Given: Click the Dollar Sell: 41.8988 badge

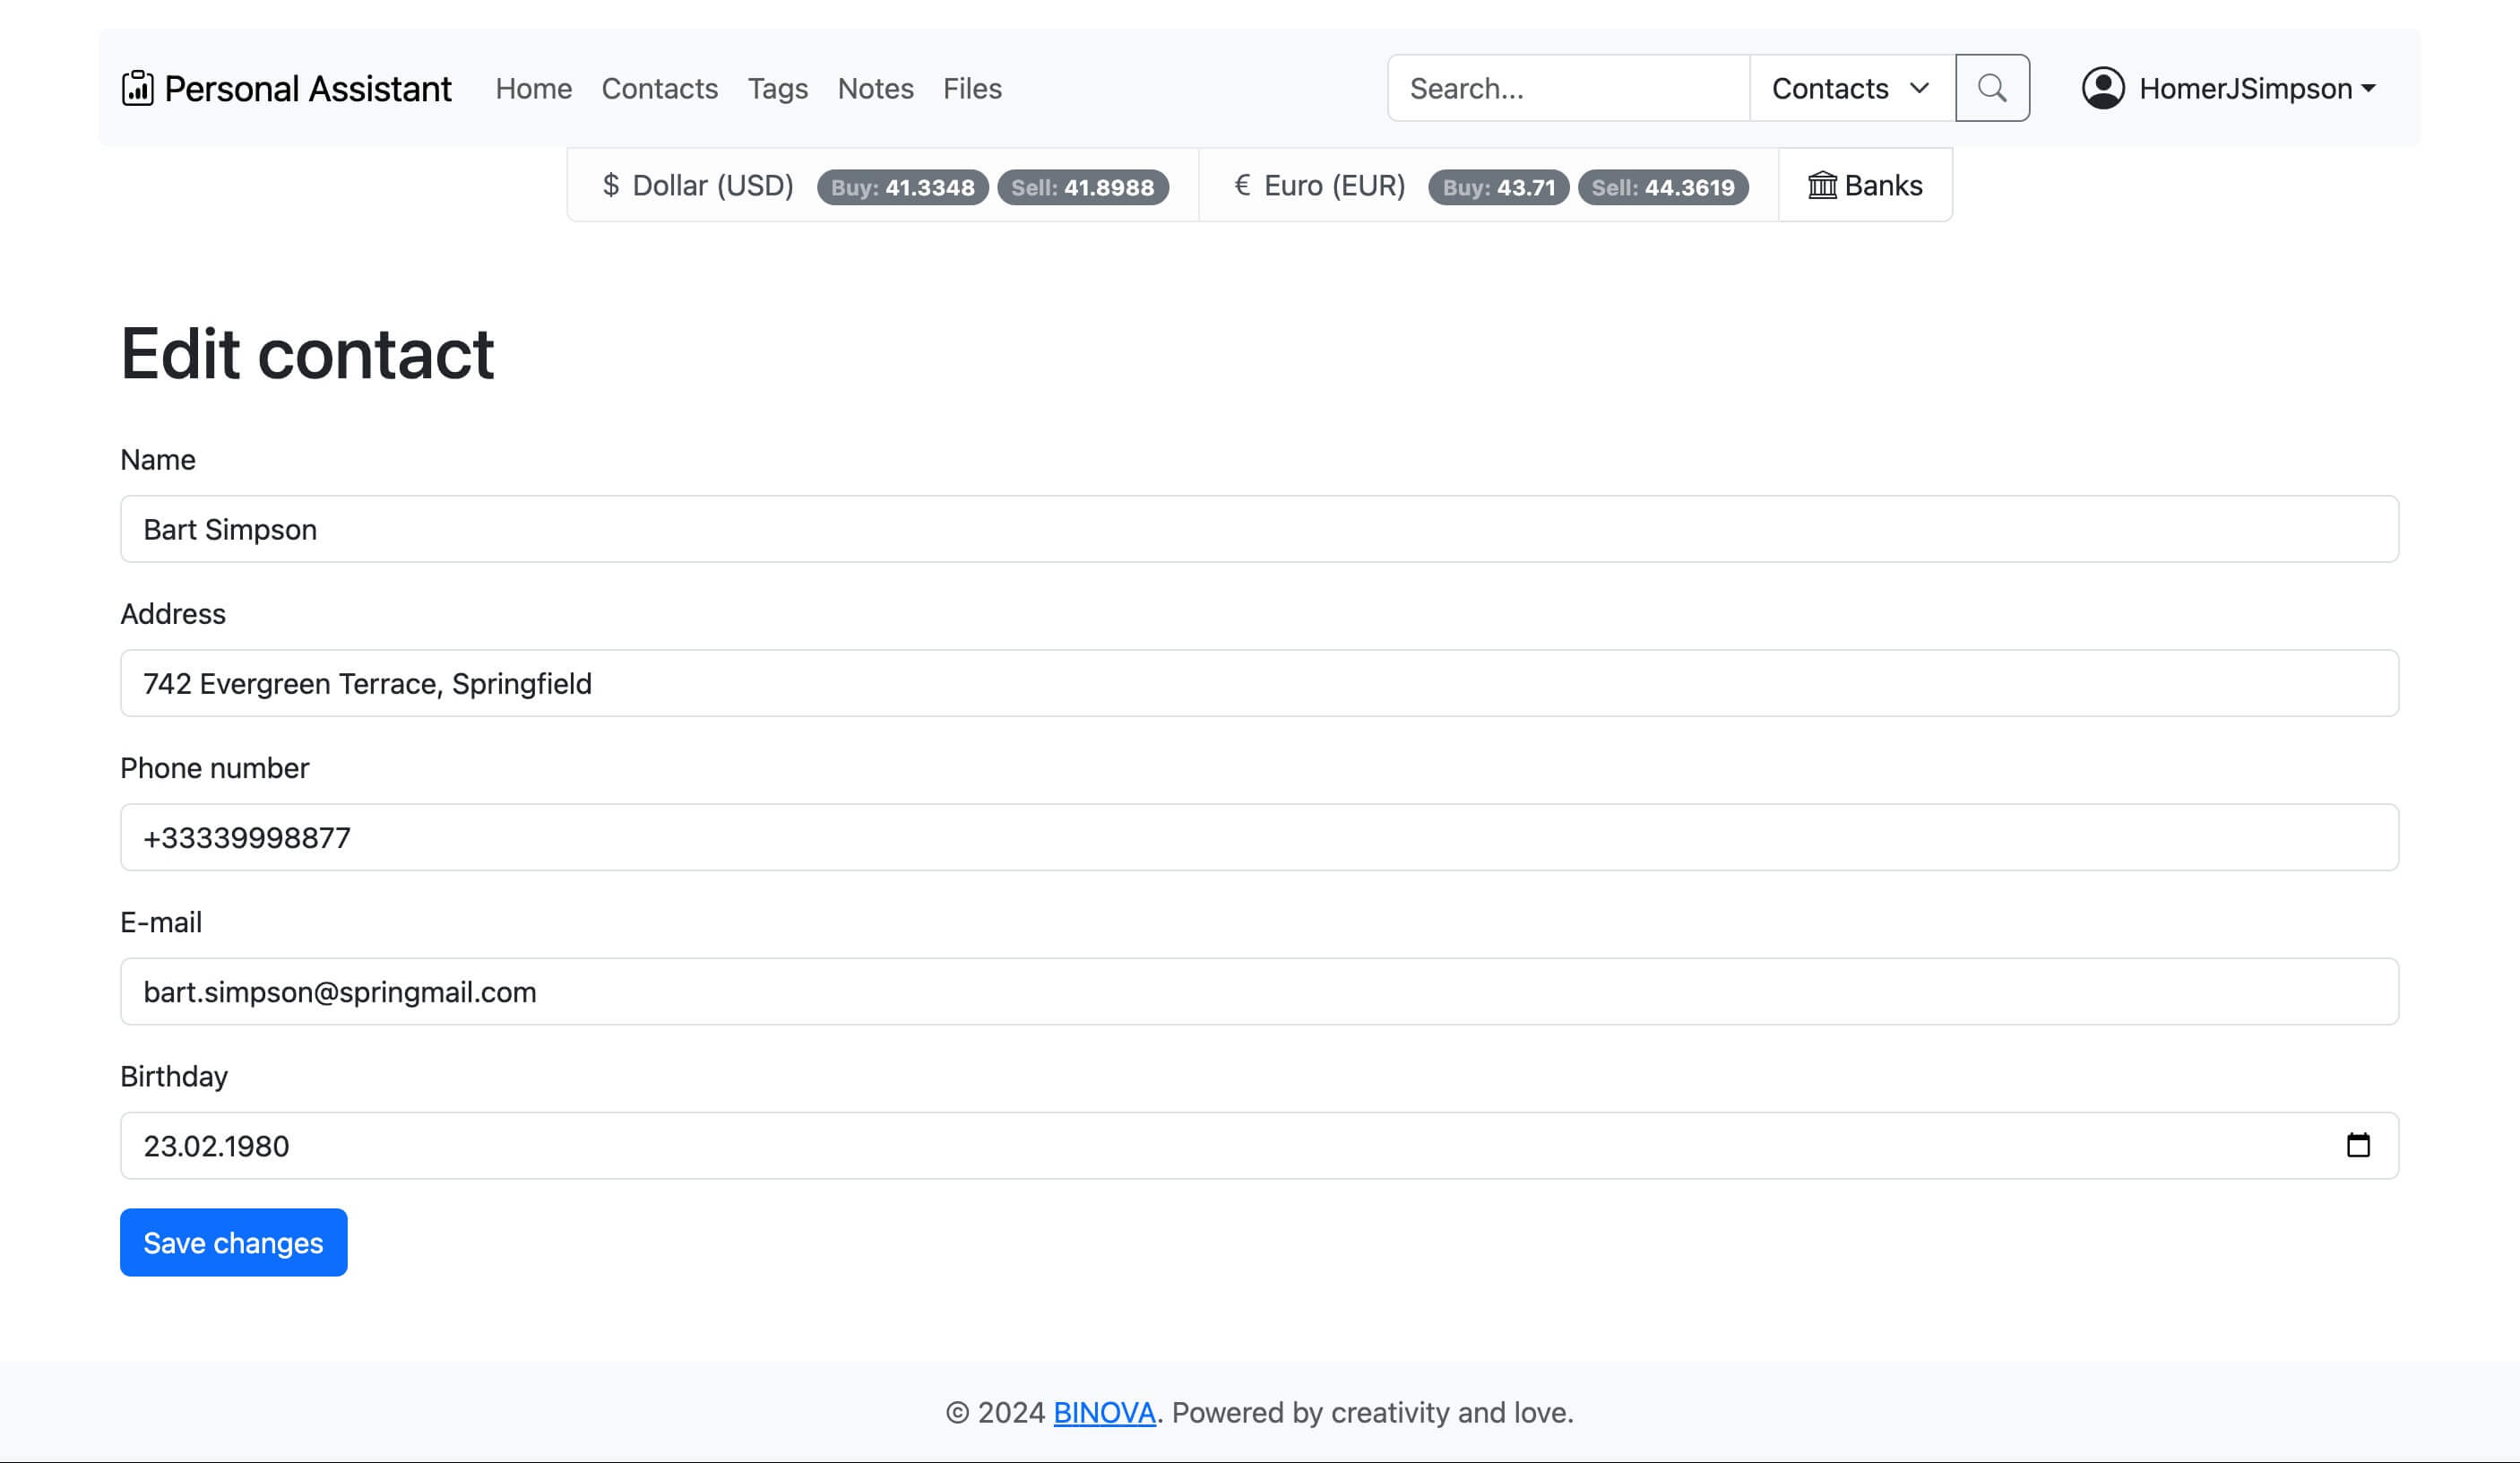Looking at the screenshot, I should (1083, 187).
